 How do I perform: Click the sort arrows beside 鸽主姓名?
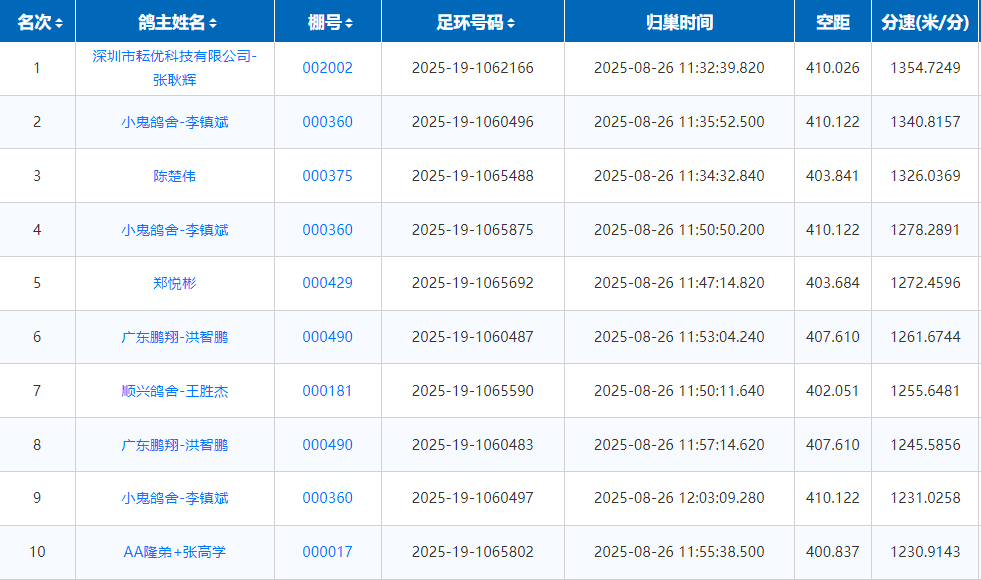[213, 23]
